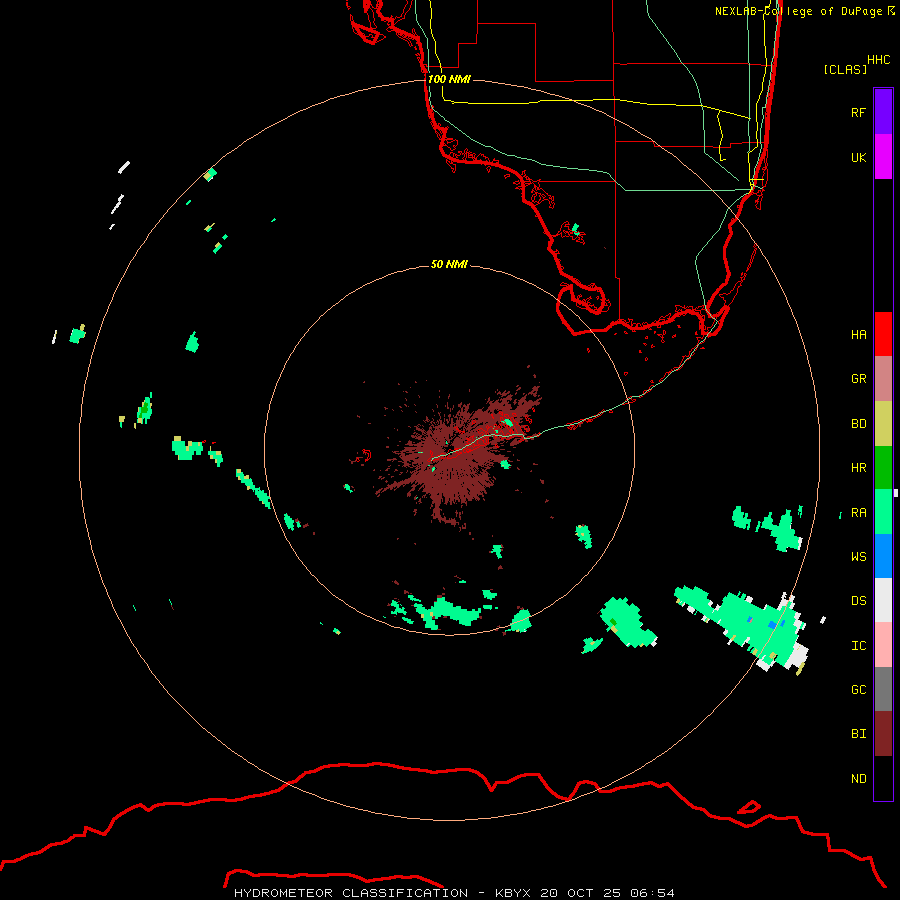Select the IC light pink legend swatch

coord(883,645)
